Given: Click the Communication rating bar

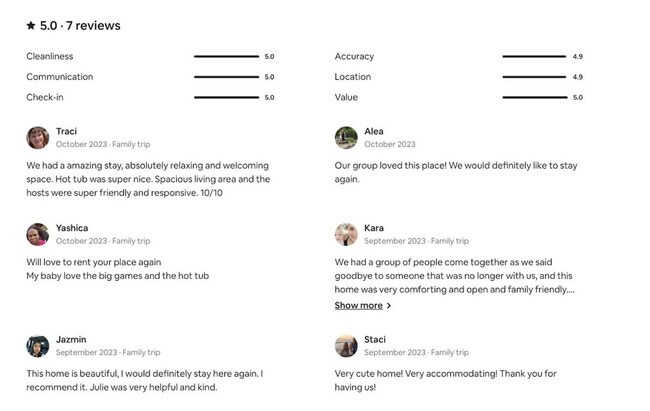Looking at the screenshot, I should 226,77.
